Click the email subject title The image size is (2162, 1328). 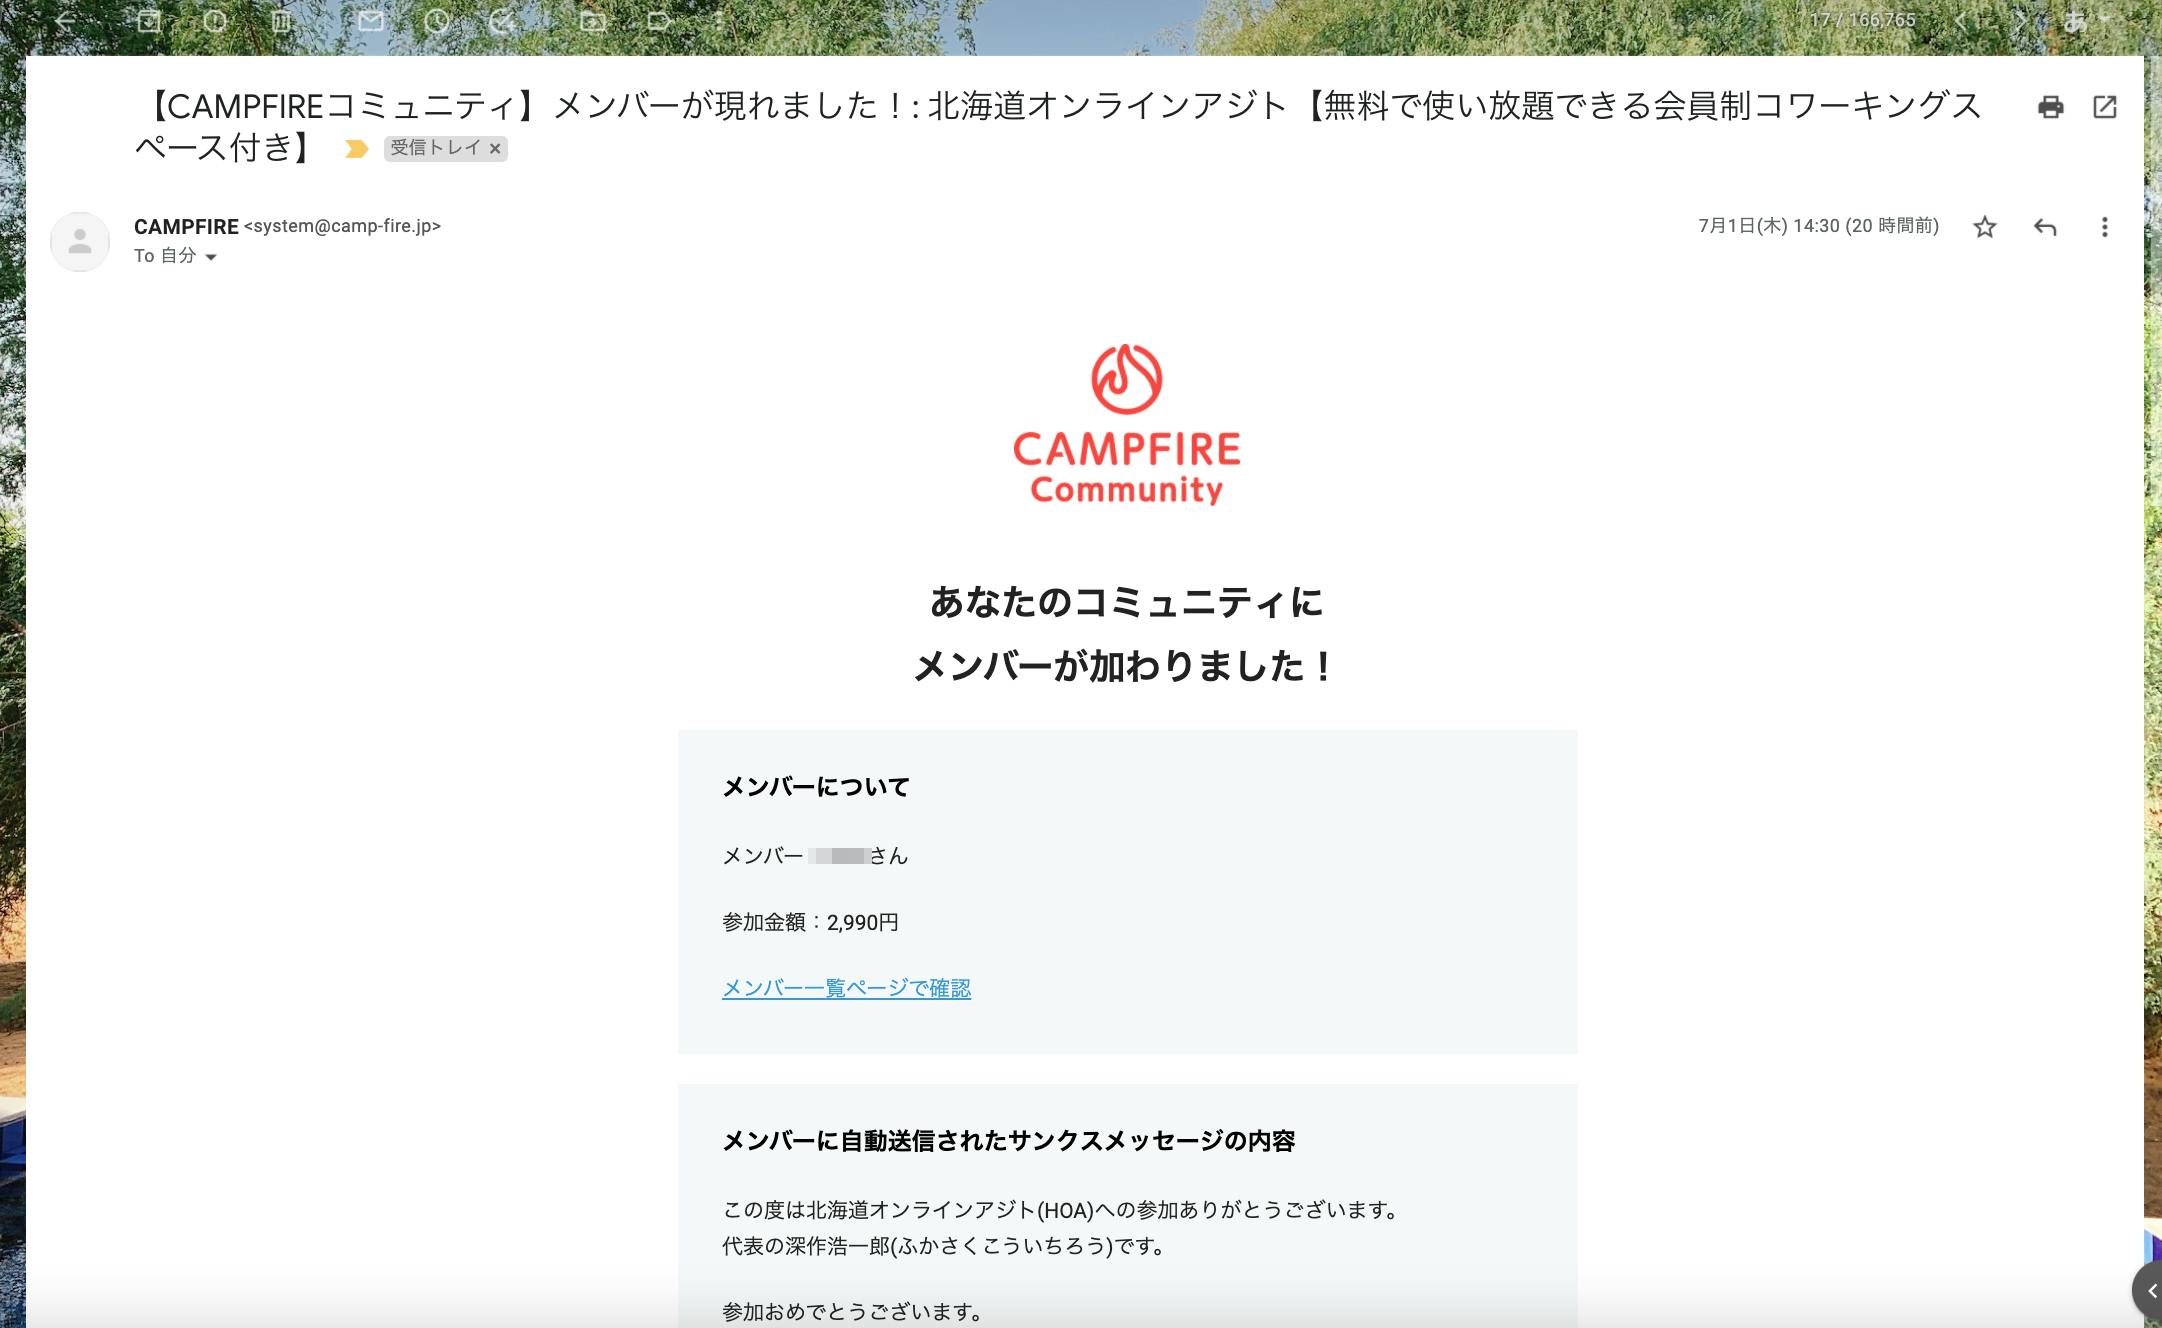(x=1058, y=126)
